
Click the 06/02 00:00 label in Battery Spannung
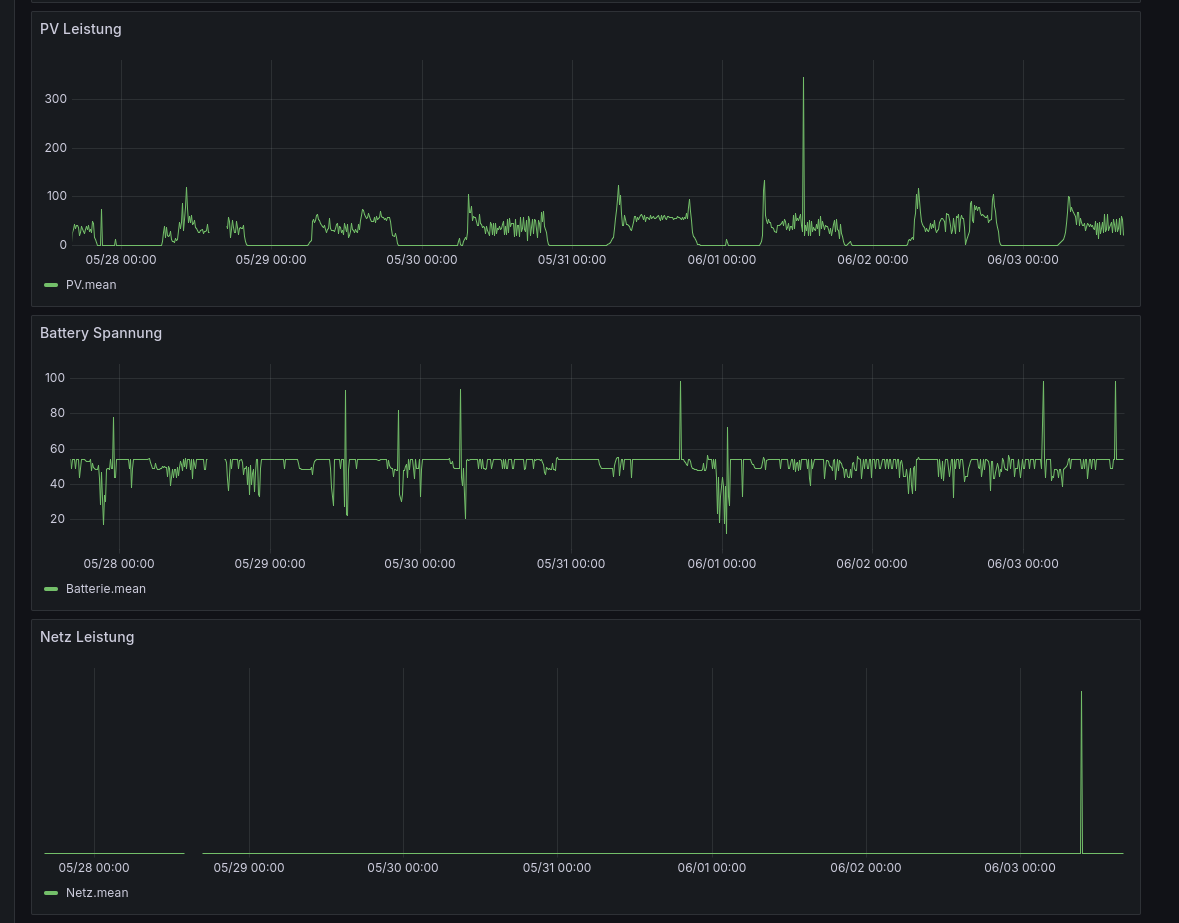[x=872, y=564]
